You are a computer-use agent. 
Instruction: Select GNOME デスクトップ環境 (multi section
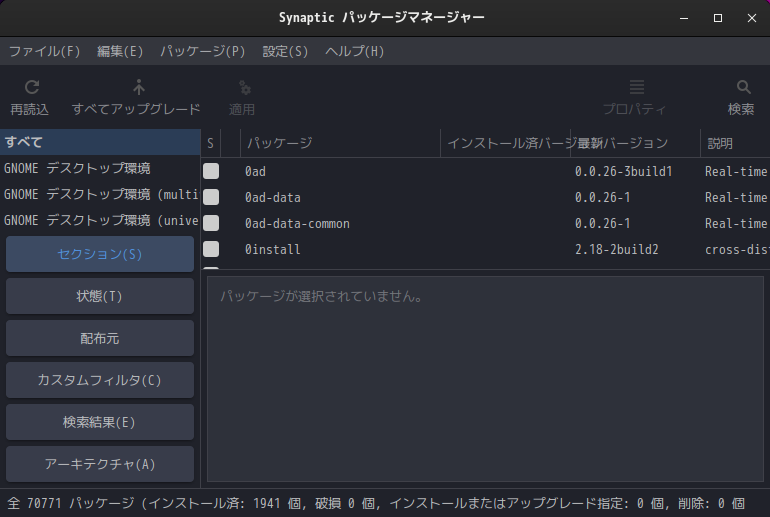point(100,194)
